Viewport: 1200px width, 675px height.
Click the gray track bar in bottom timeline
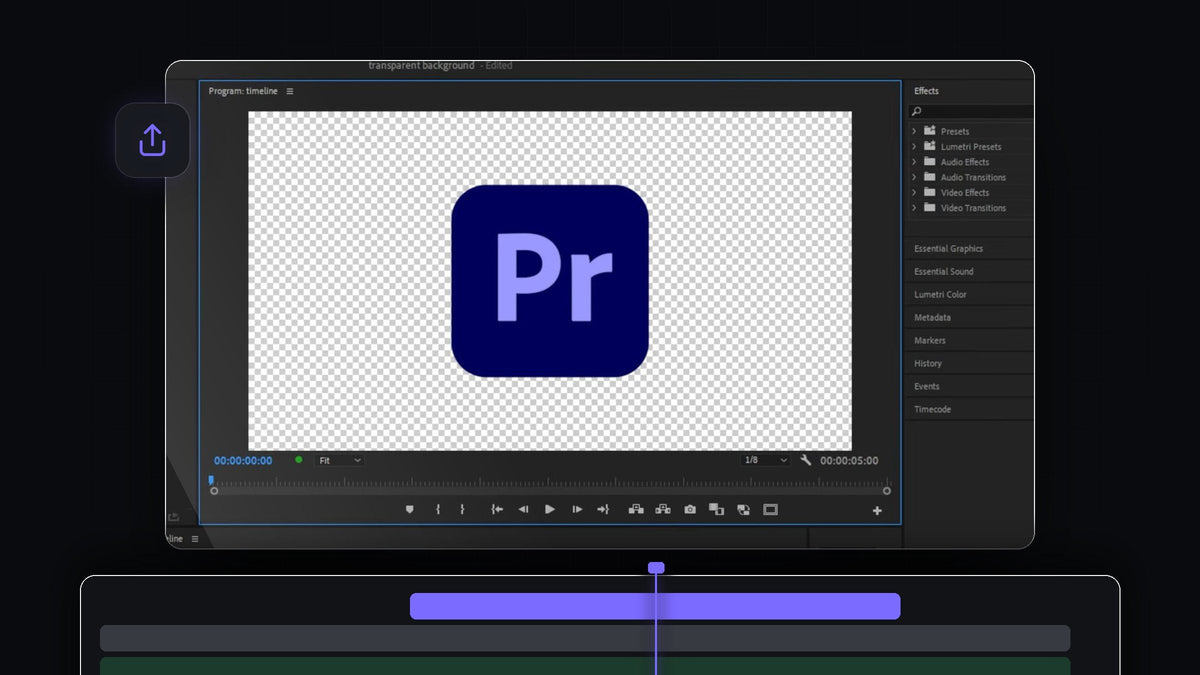pyautogui.click(x=585, y=638)
